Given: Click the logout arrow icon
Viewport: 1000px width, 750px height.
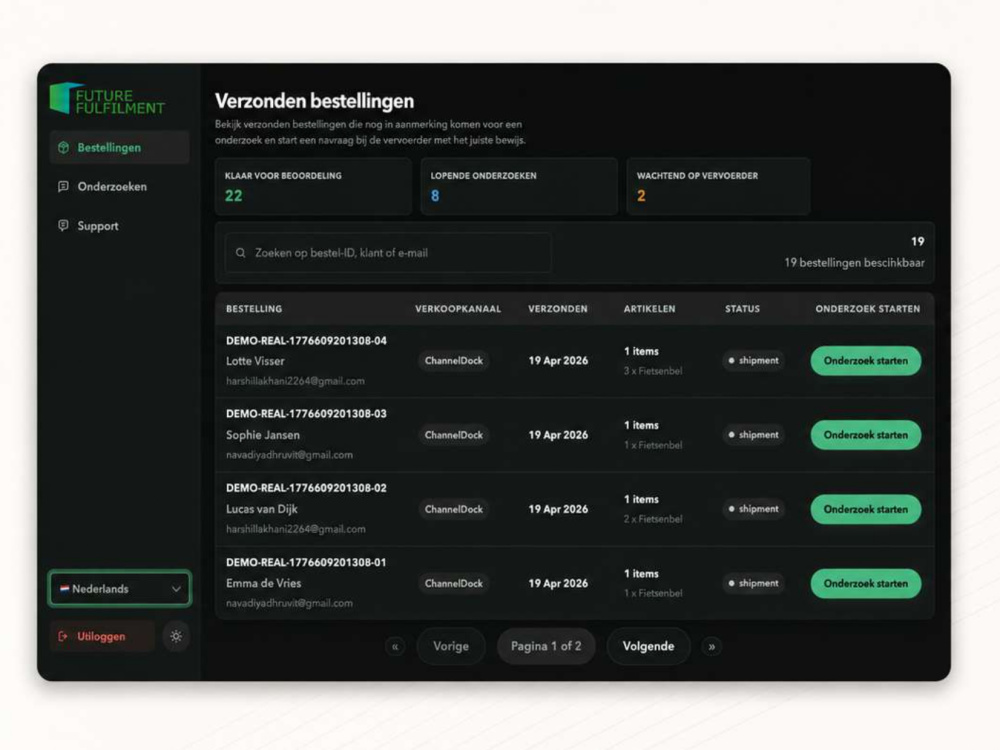Looking at the screenshot, I should (62, 636).
